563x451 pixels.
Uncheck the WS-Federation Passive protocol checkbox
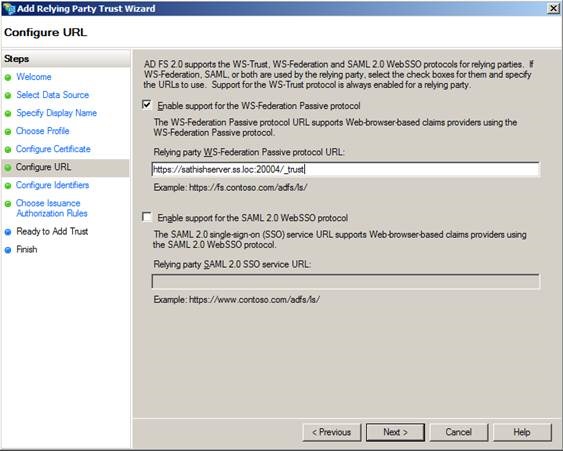pyautogui.click(x=146, y=105)
